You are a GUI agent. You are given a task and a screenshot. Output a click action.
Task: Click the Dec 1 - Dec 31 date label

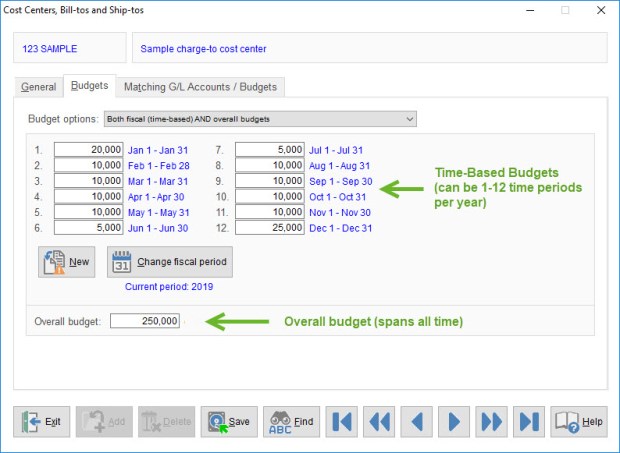tap(340, 228)
